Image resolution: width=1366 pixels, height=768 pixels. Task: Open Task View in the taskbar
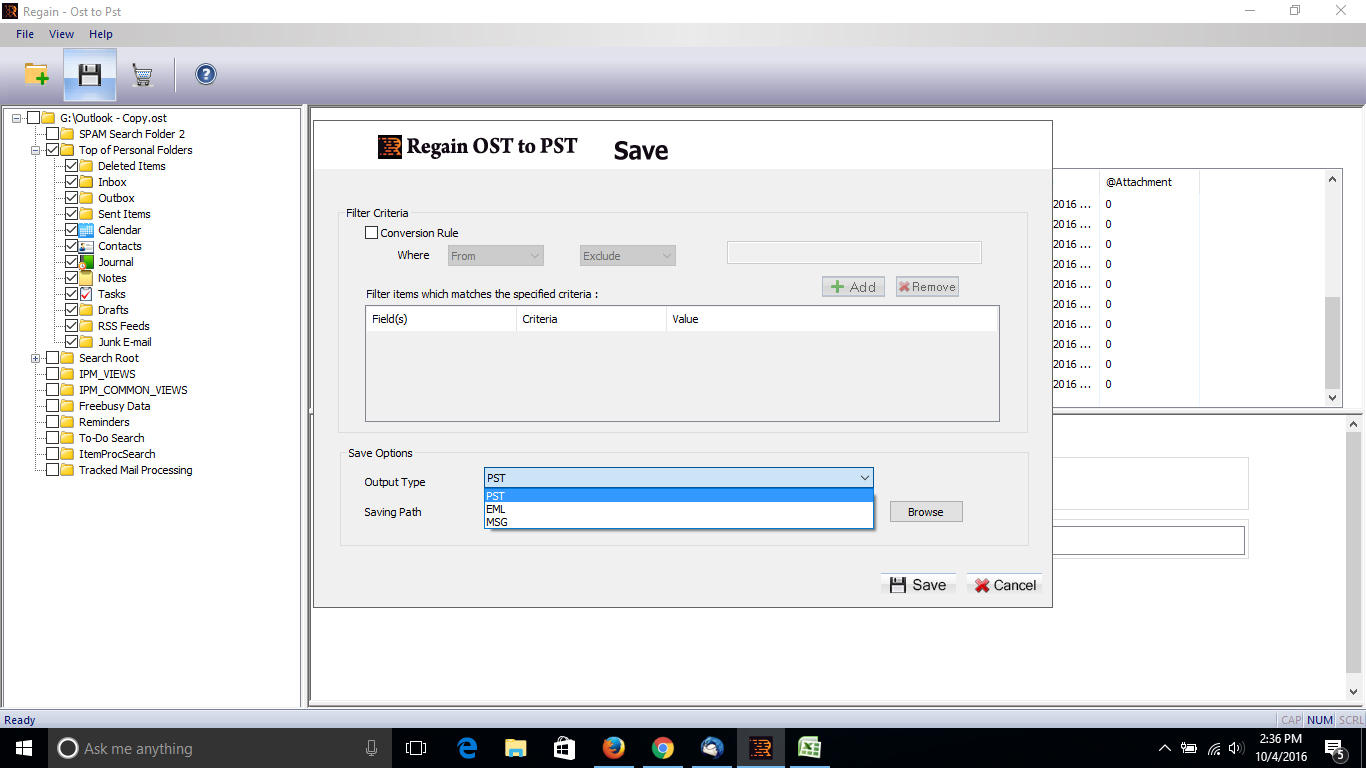pyautogui.click(x=416, y=748)
